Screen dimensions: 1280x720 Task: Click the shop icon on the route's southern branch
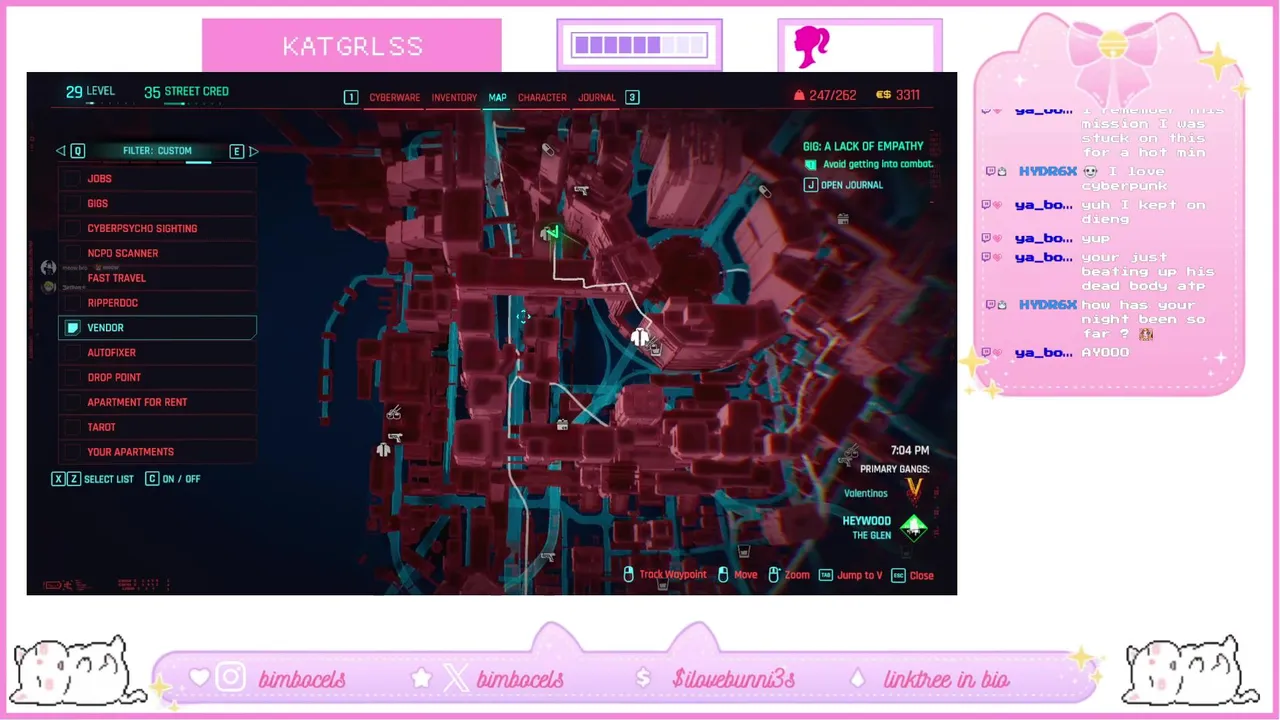coord(563,425)
